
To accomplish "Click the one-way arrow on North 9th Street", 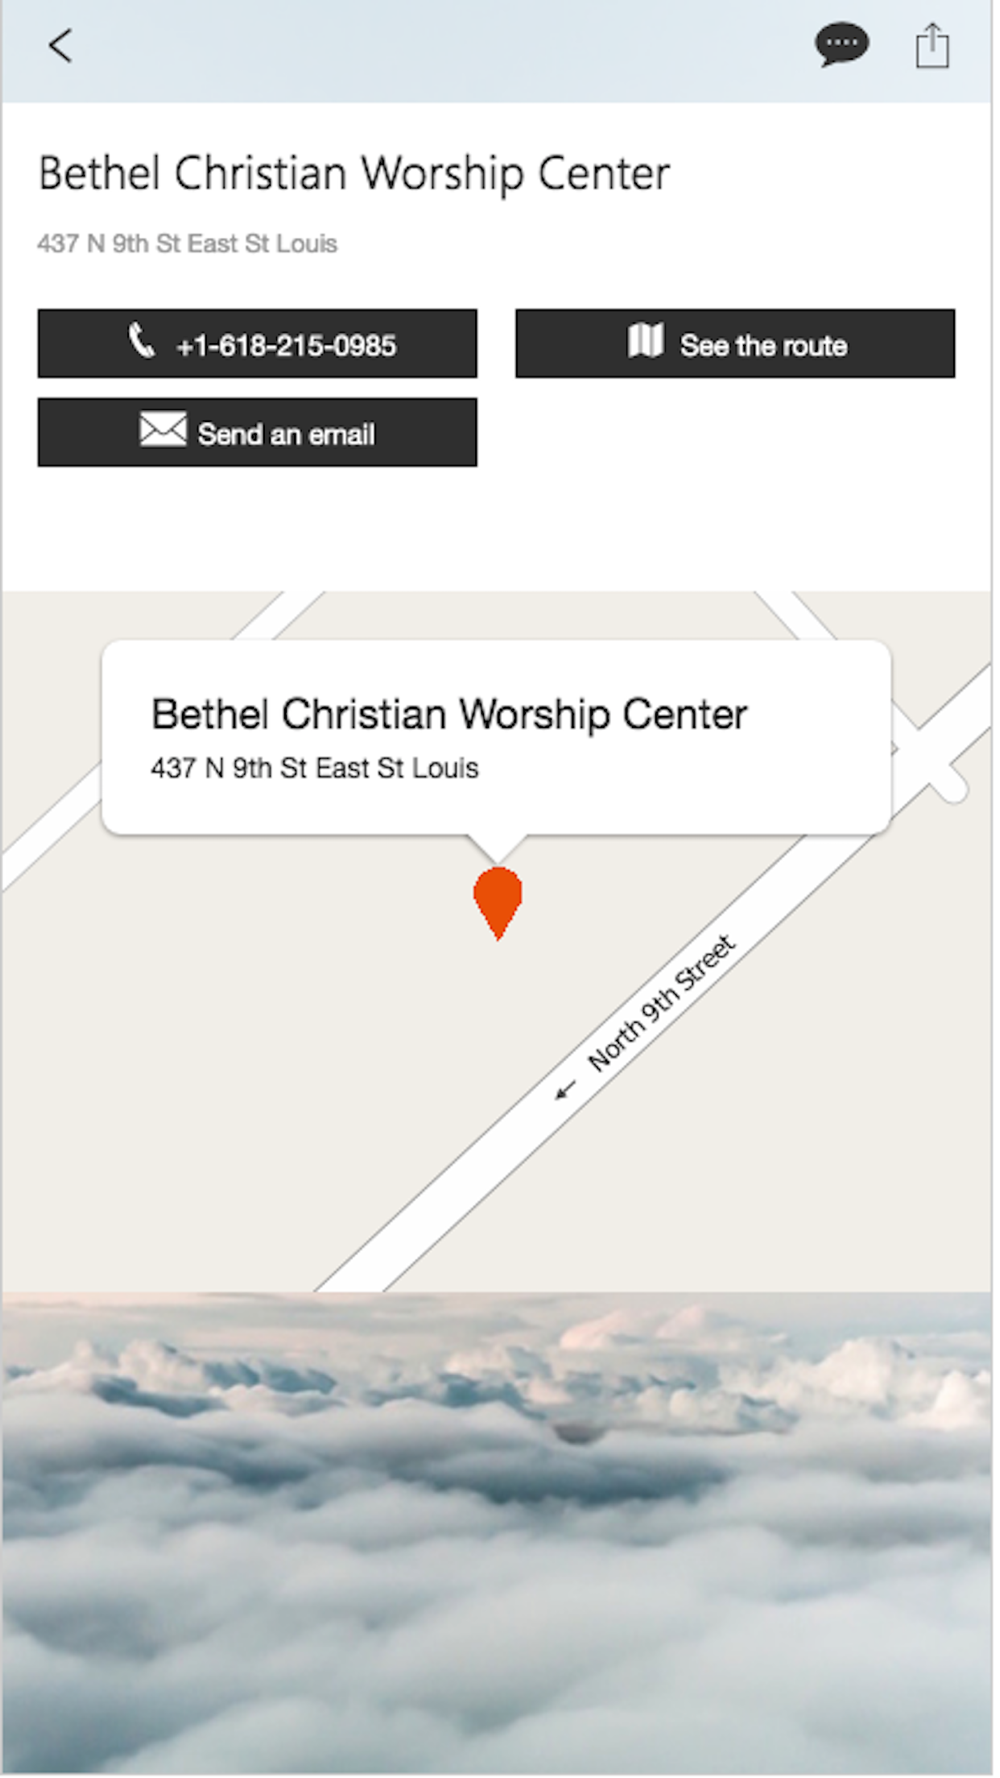I will pos(565,1090).
